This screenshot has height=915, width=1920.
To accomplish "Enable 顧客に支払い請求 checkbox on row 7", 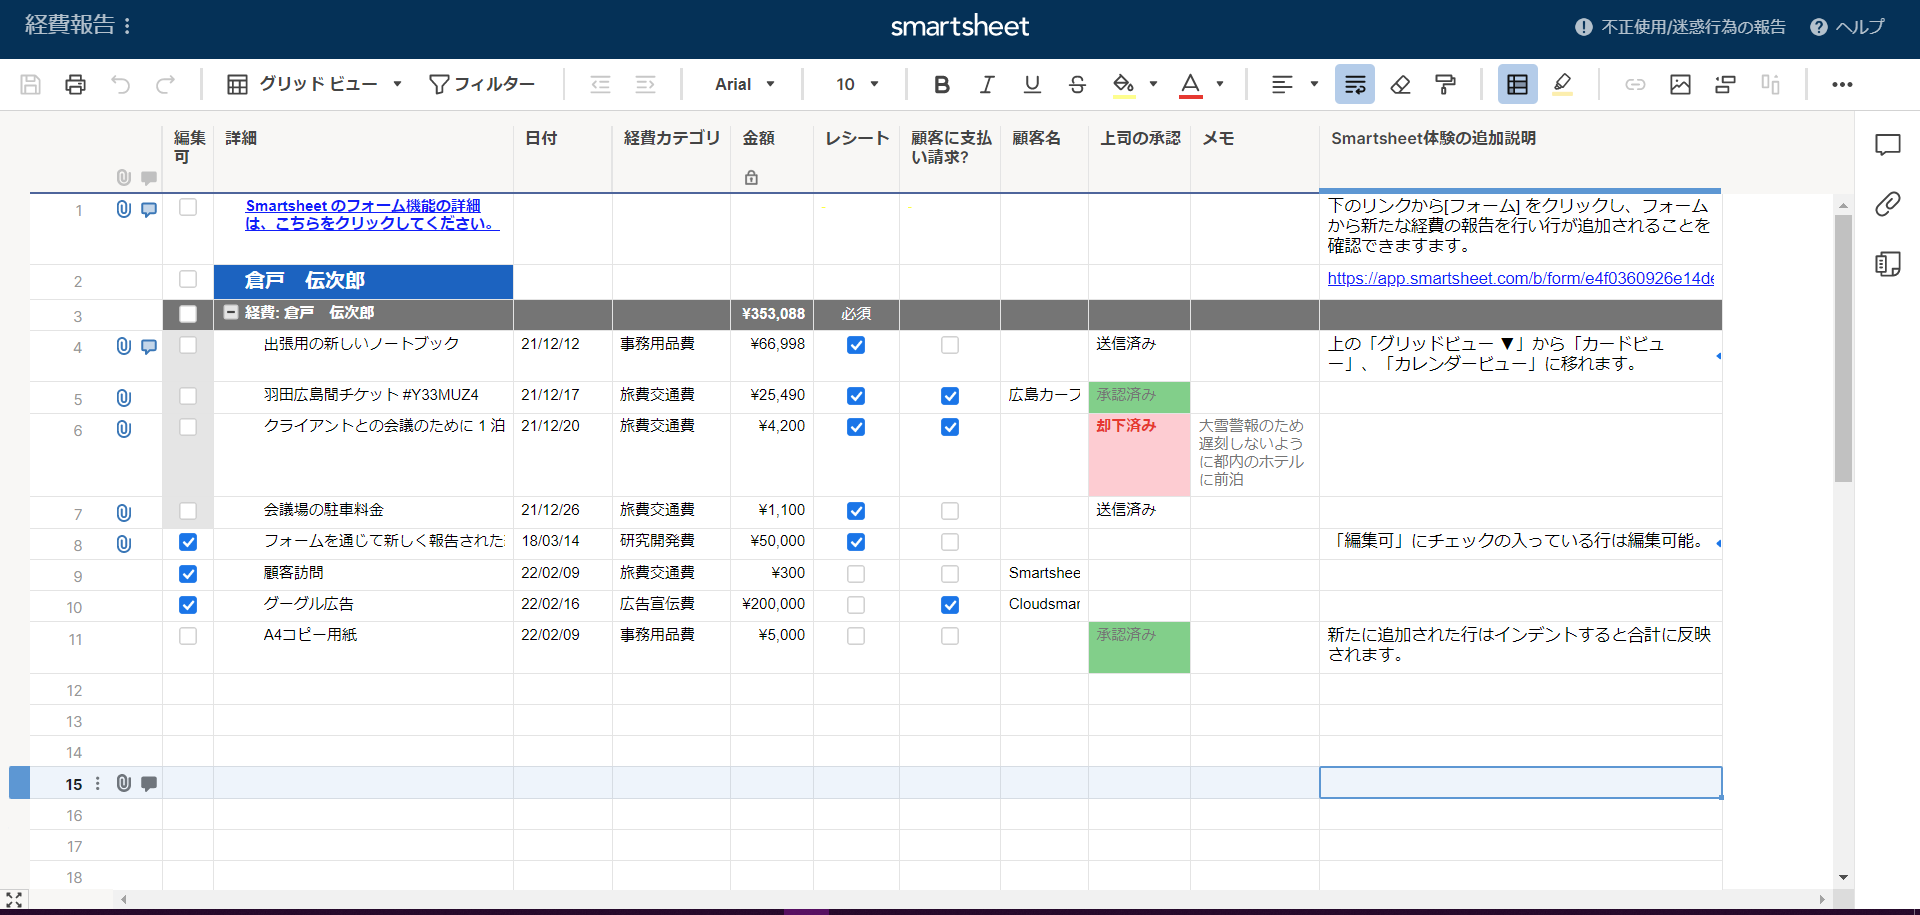I will [950, 511].
